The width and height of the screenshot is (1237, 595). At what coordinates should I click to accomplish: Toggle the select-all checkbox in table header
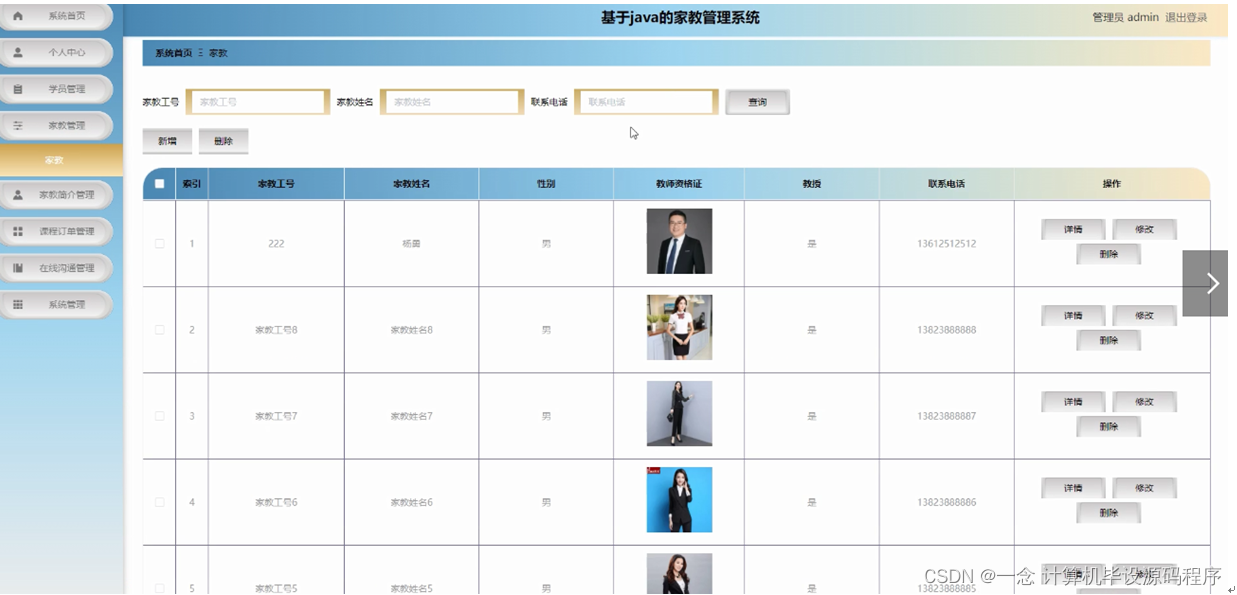click(160, 184)
